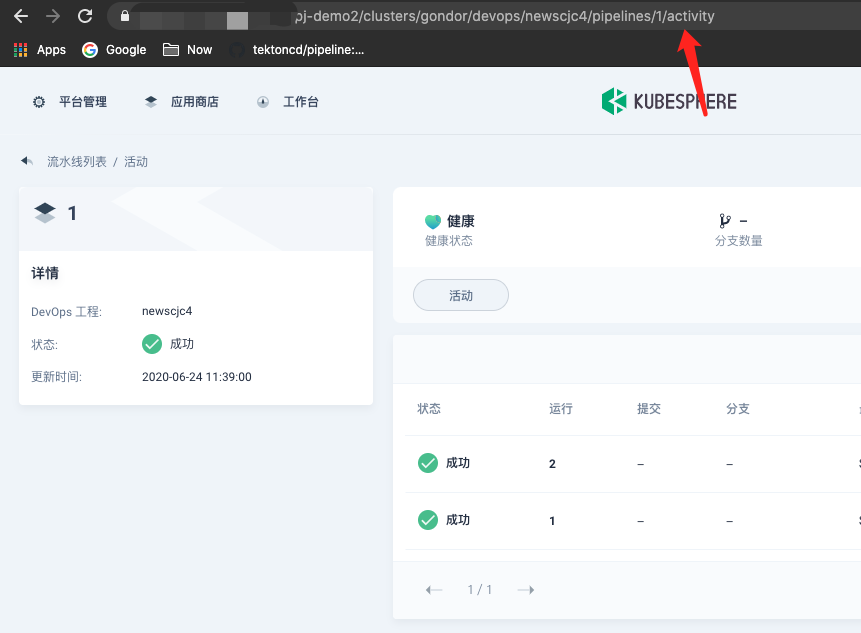Viewport: 861px width, 633px height.
Task: Click success status icon for run 2
Action: (428, 463)
